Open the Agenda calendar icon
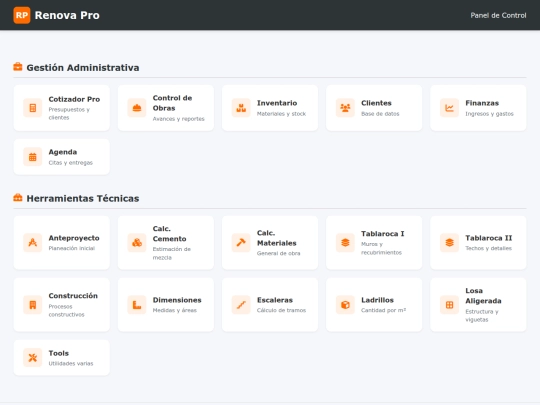 [33, 157]
